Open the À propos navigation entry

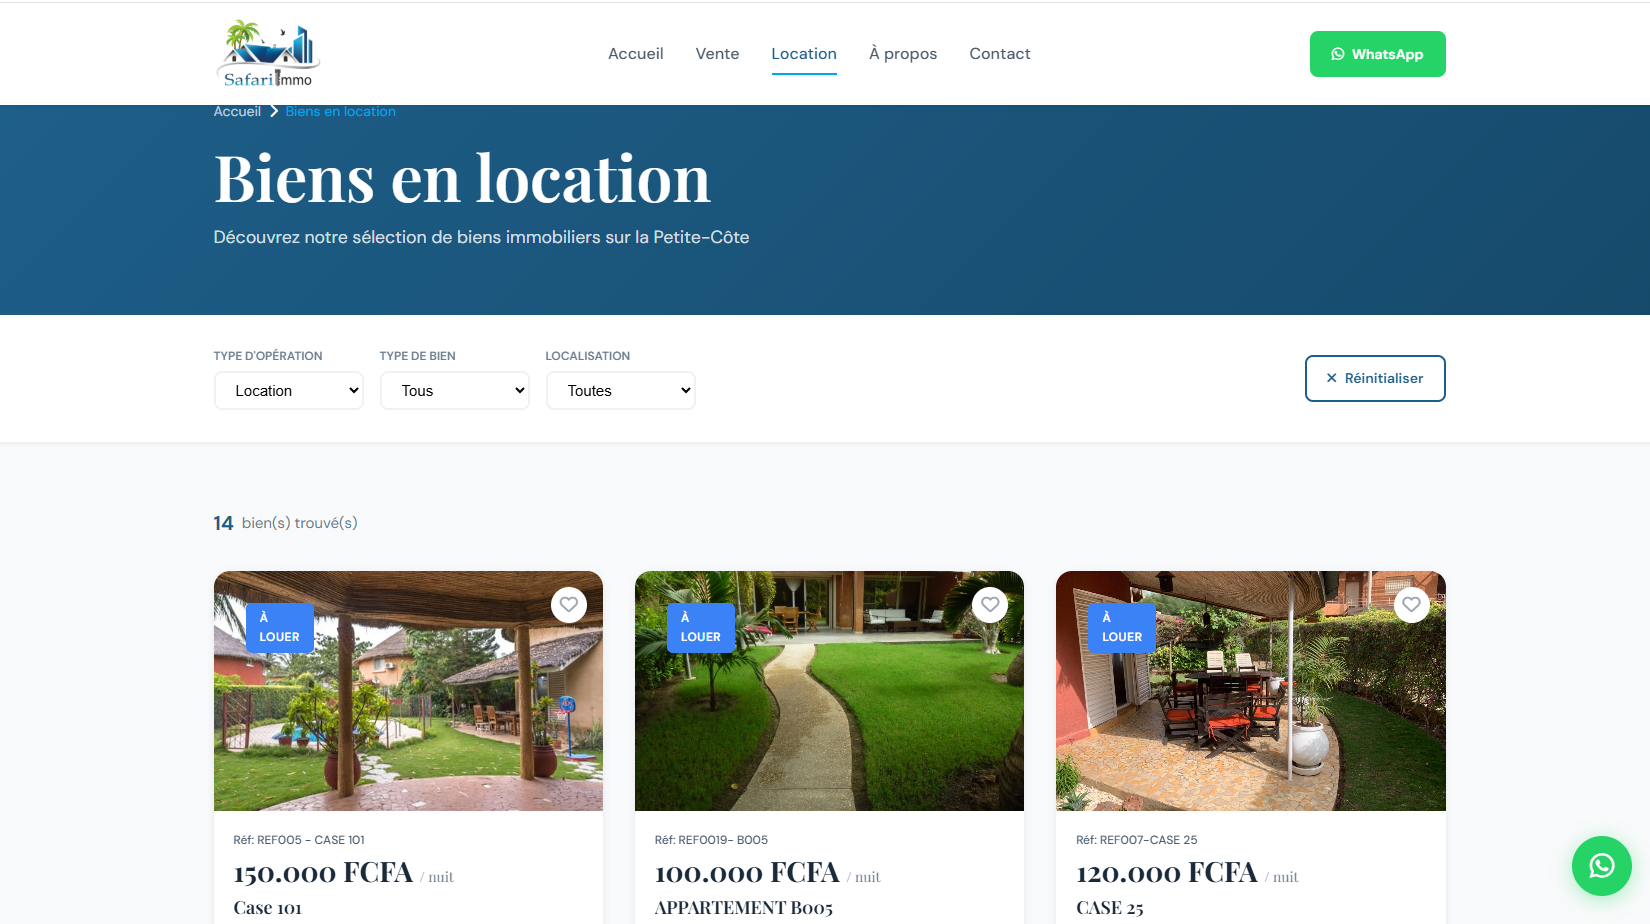coord(902,53)
